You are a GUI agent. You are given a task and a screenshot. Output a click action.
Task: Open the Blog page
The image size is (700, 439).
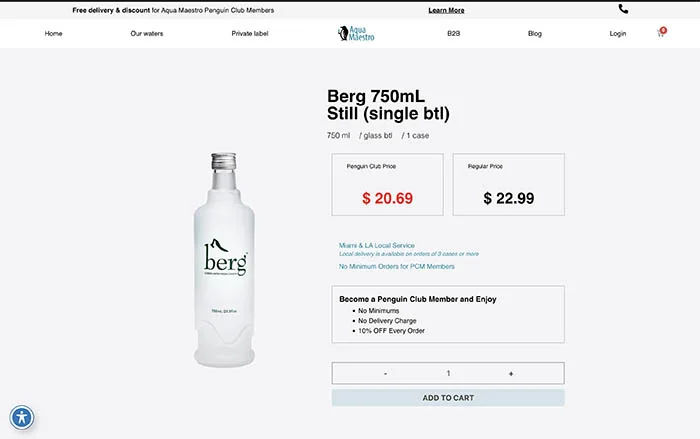click(535, 33)
